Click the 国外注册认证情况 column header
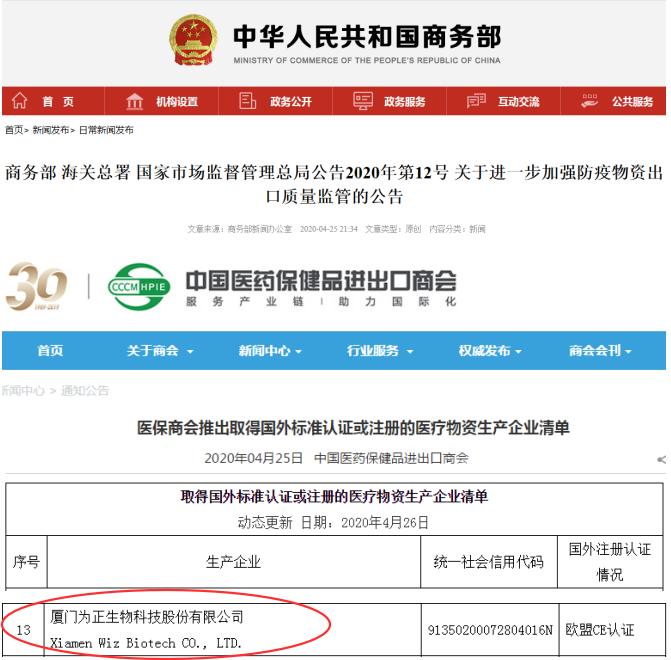This screenshot has height=660, width=671. (x=610, y=562)
